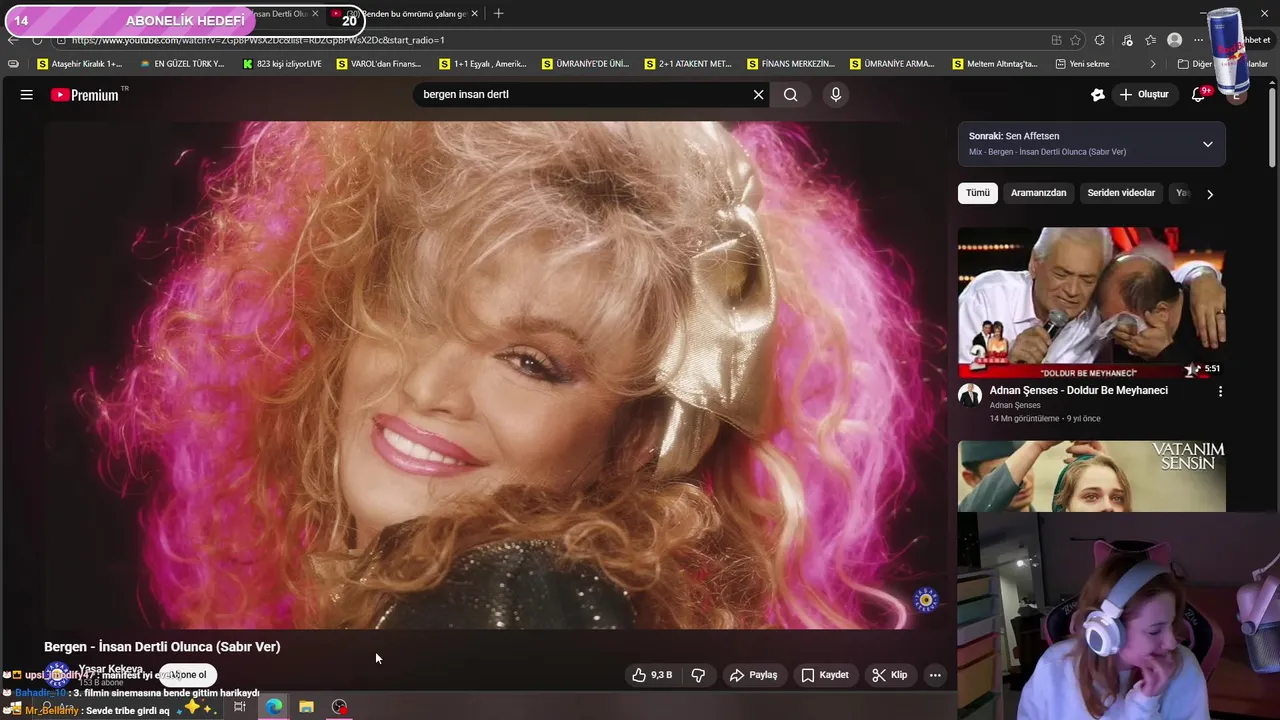
Task: Click the magnifier search button
Action: point(791,95)
